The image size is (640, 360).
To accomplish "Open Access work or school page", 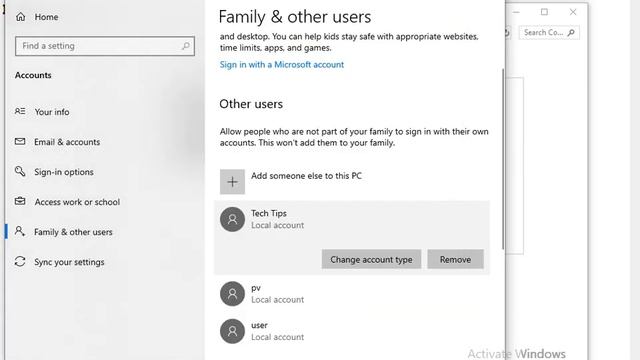I will (77, 202).
